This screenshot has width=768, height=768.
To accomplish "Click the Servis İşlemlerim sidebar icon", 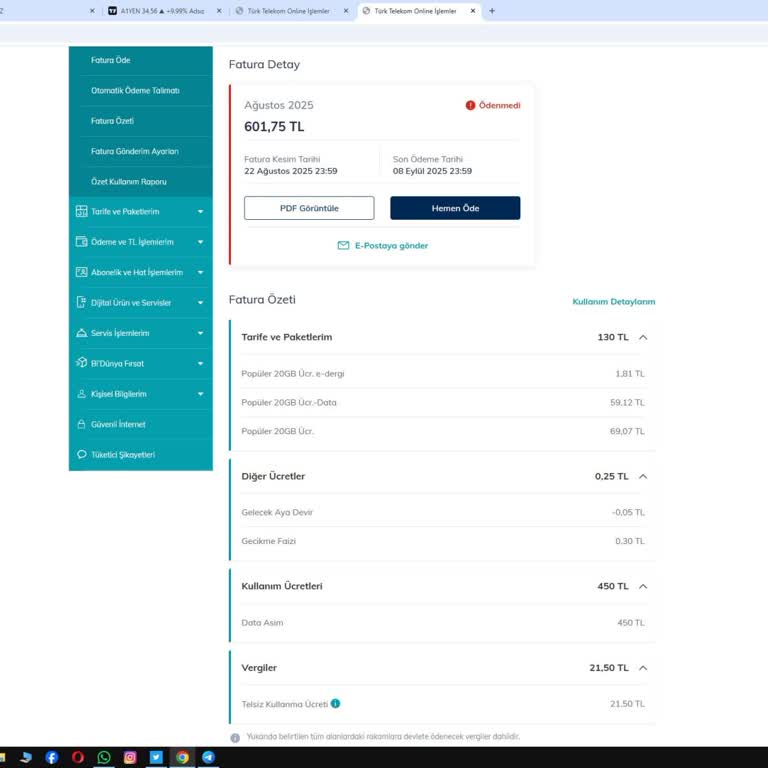I will 81,333.
